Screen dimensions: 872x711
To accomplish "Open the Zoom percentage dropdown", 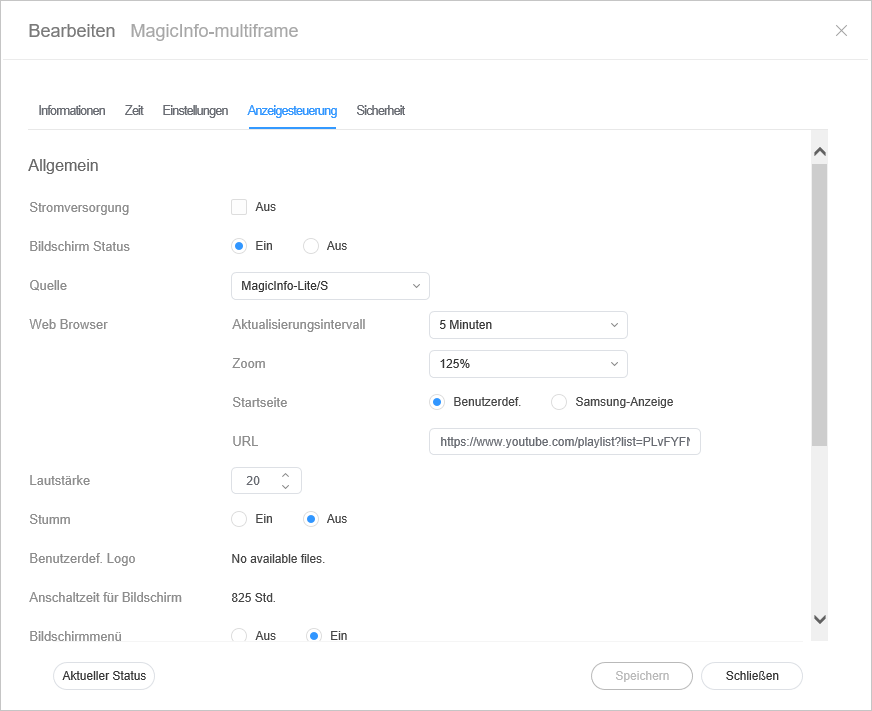I will (527, 364).
